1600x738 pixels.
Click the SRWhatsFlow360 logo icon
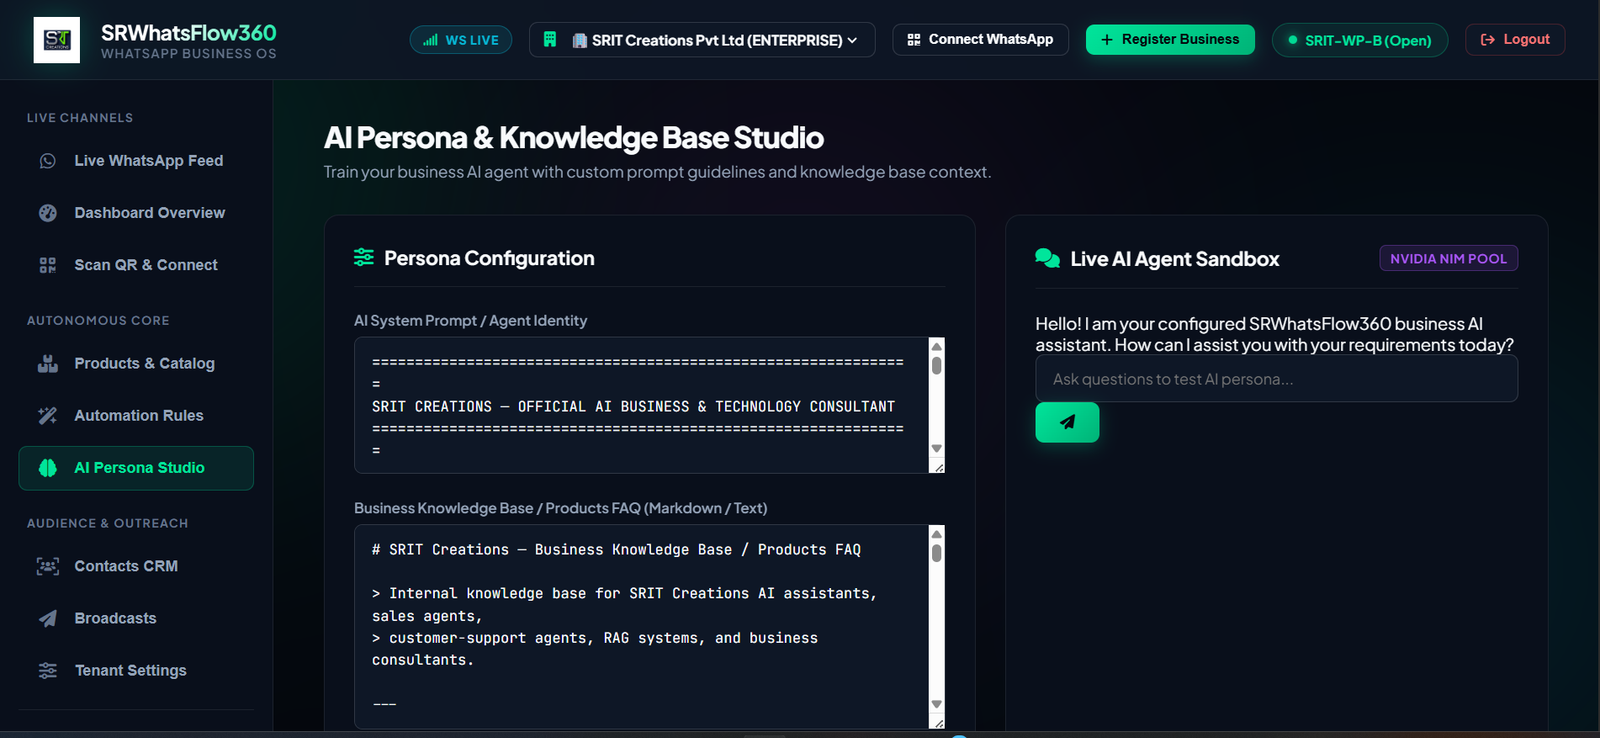56,40
